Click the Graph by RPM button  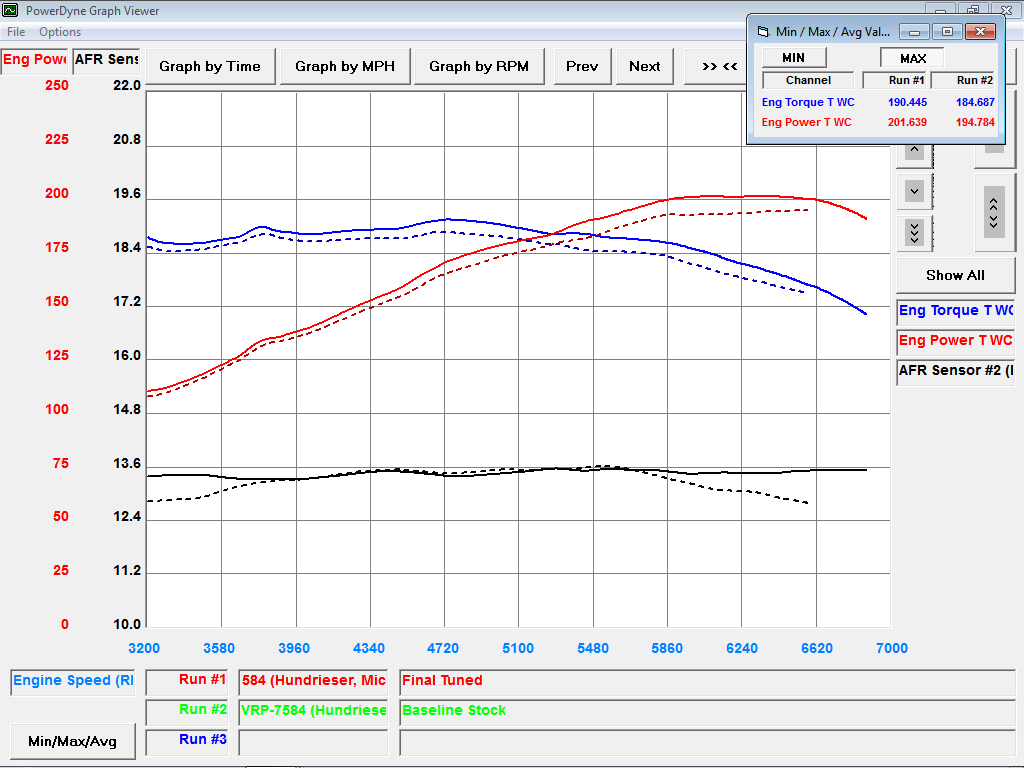pos(479,67)
